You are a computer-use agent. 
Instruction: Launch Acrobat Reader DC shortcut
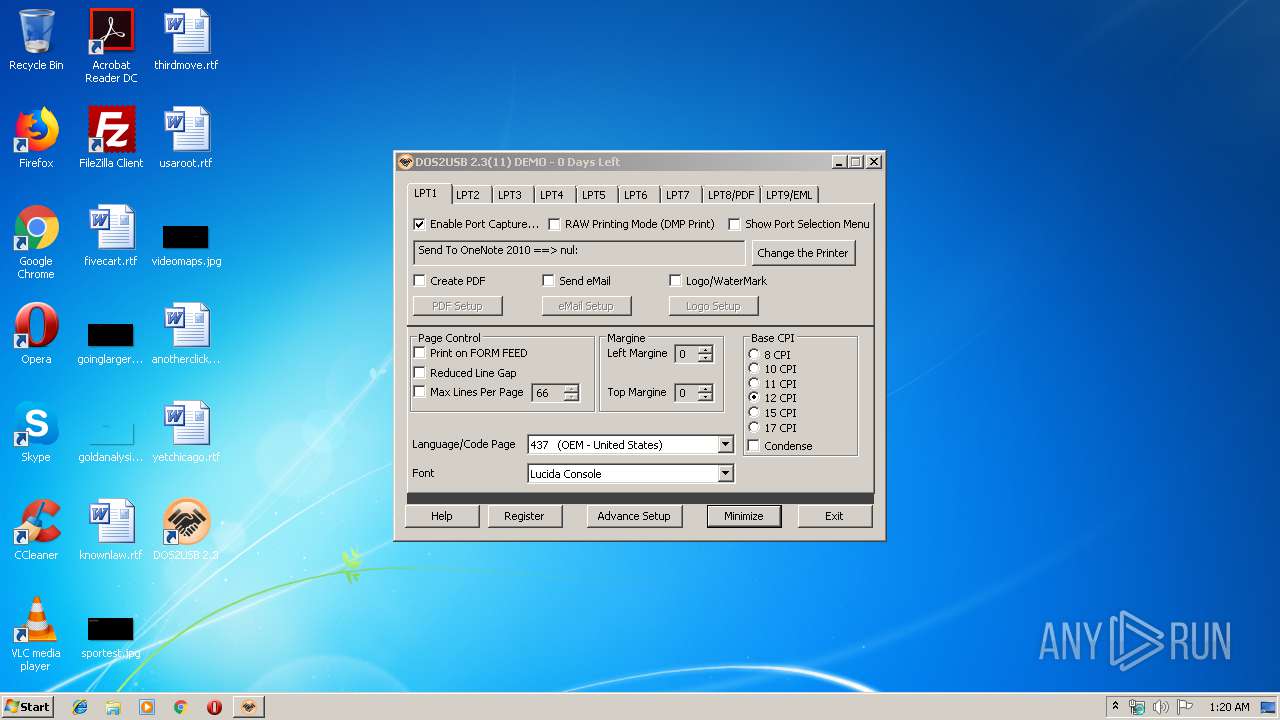pyautogui.click(x=111, y=46)
